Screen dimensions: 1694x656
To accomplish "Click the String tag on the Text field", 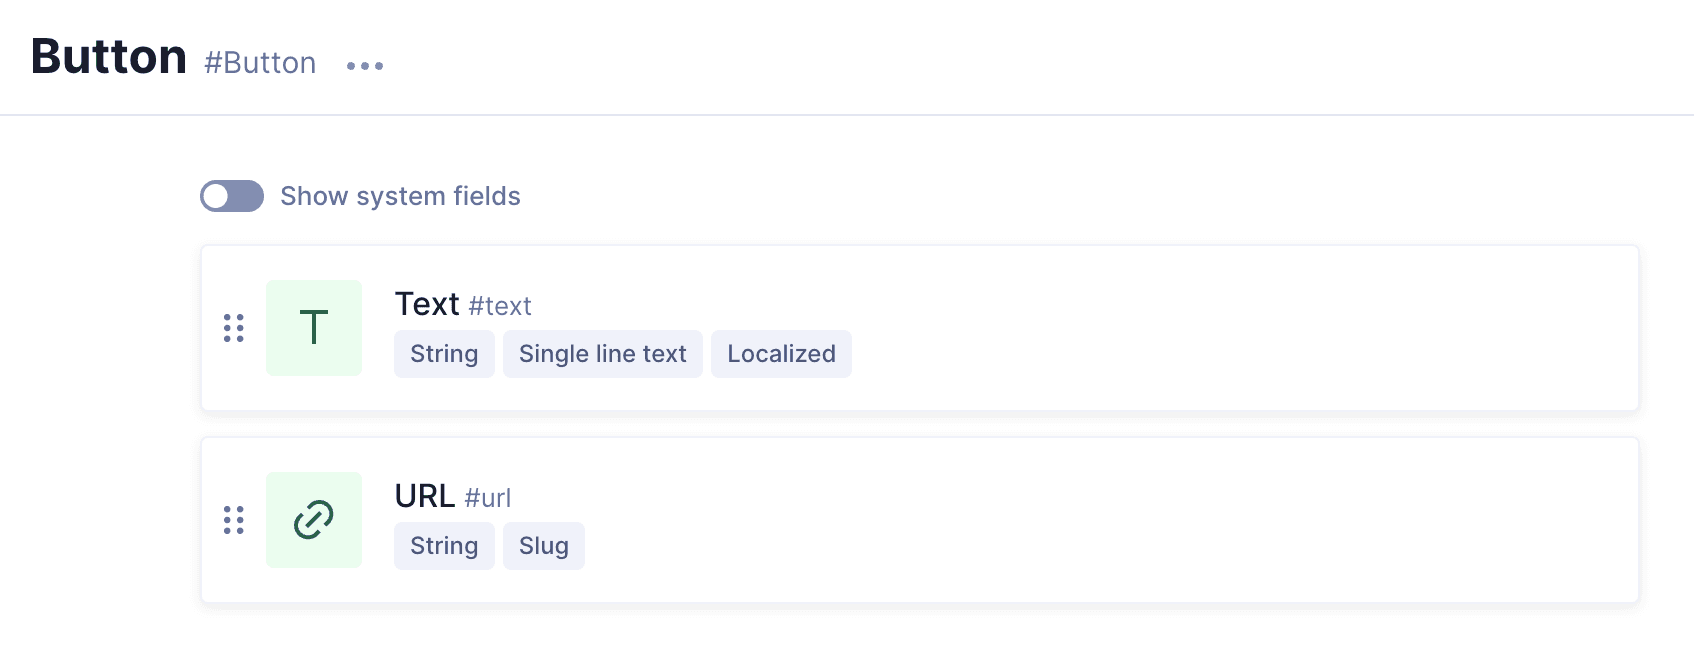I will pos(444,354).
